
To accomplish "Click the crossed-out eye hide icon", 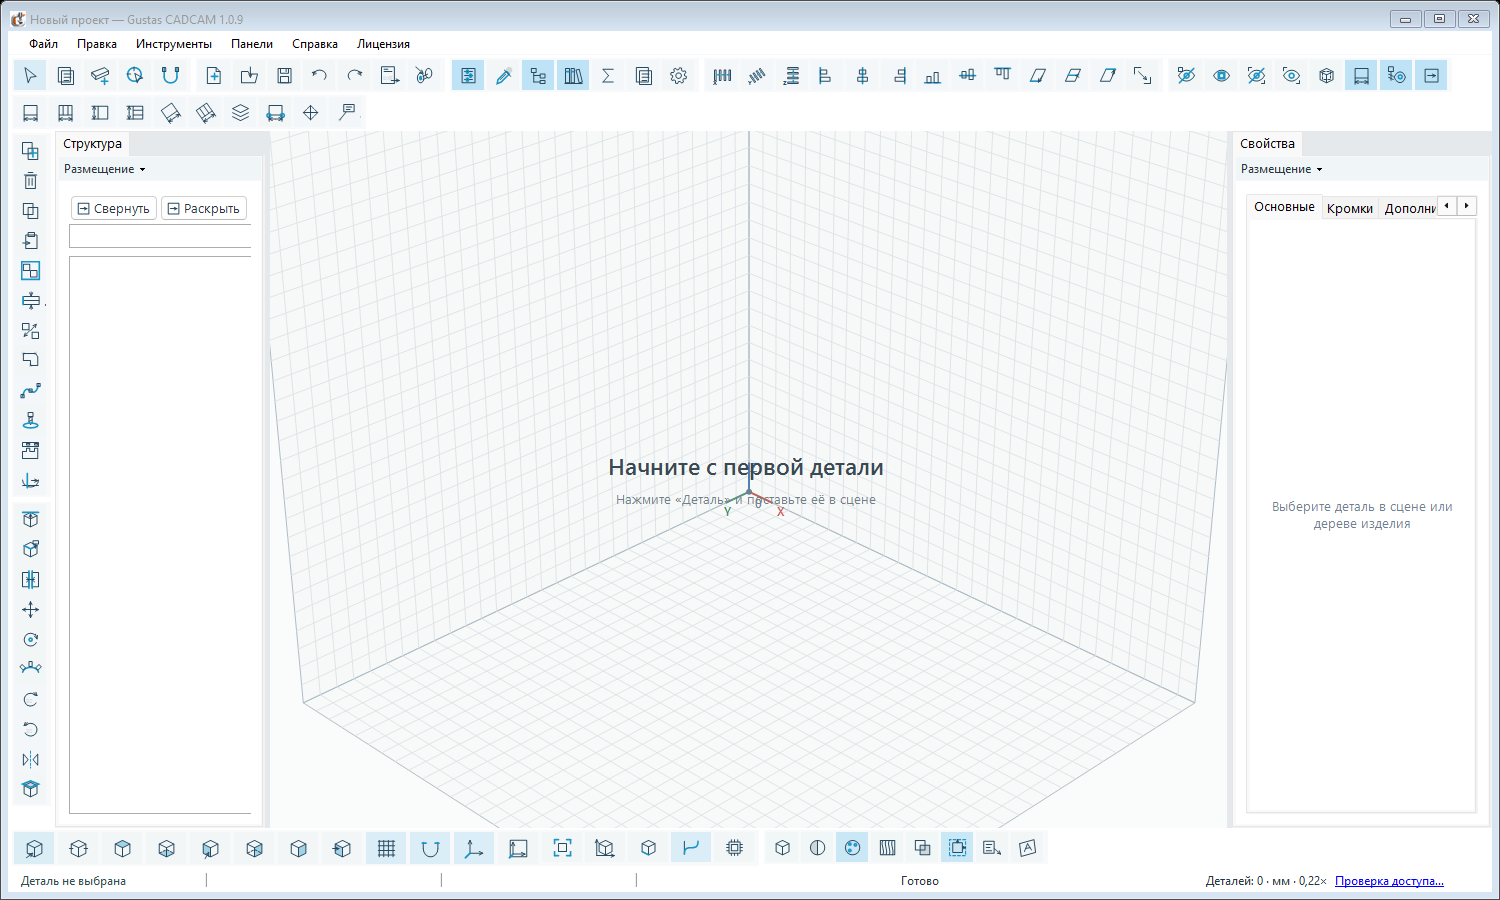I will pos(1187,75).
